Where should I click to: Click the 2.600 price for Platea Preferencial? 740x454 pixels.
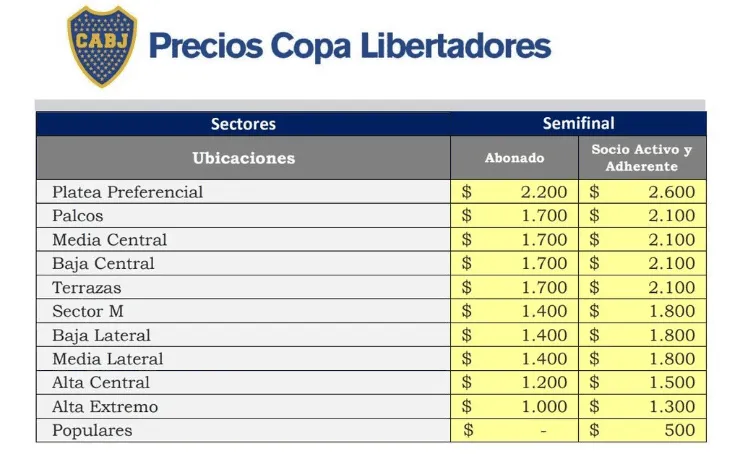670,192
